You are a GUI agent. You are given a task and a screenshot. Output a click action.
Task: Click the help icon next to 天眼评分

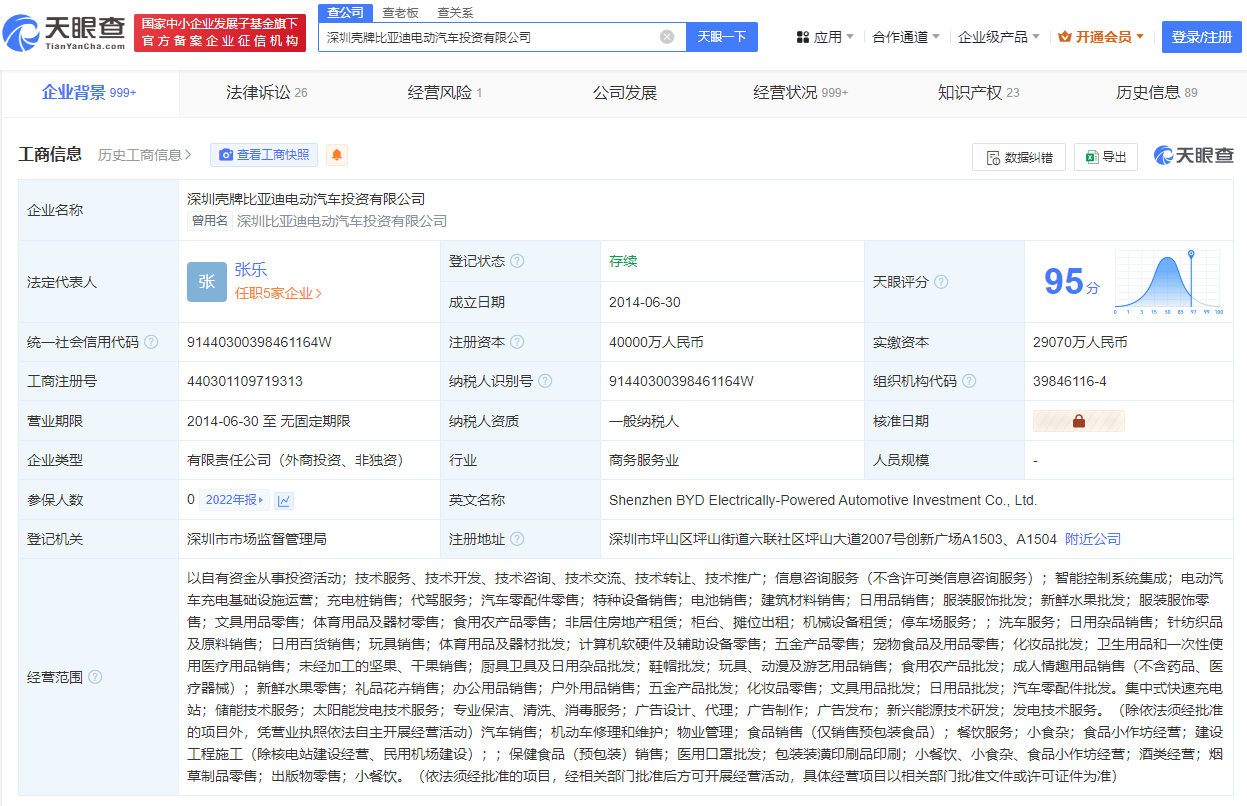pyautogui.click(x=941, y=282)
